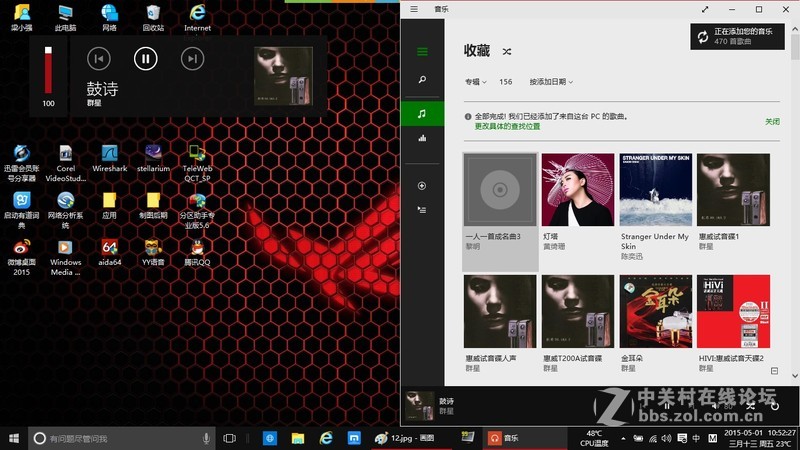Set level on the red volume slider

coord(48,70)
